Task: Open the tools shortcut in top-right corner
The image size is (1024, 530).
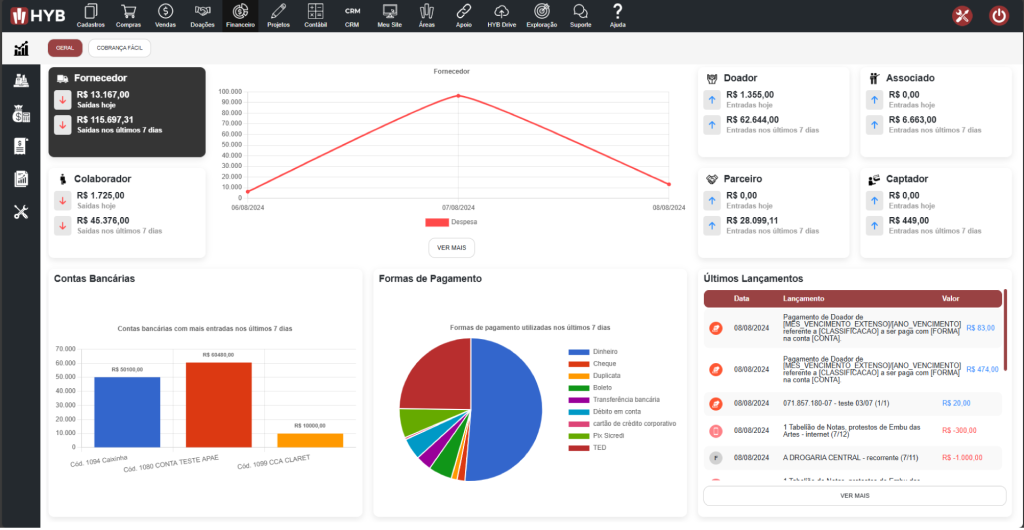Action: coord(962,15)
